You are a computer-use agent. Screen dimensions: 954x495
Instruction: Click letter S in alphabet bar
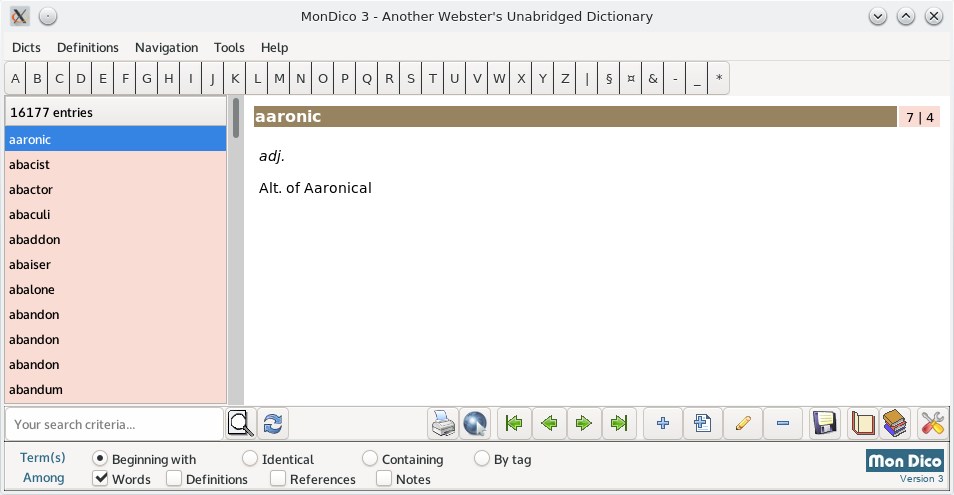point(411,78)
